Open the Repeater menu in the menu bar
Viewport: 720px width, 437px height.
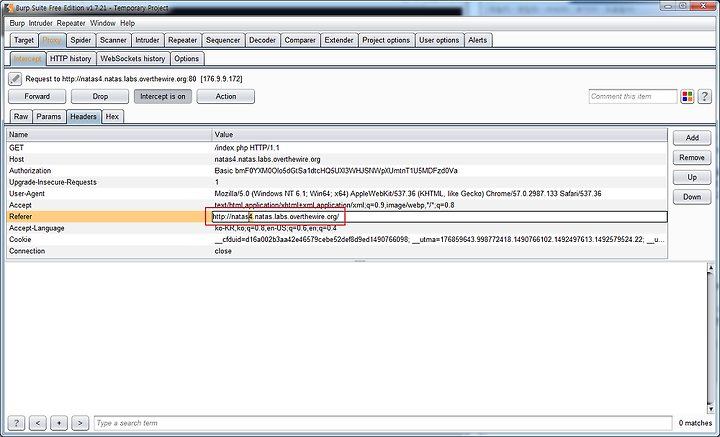[x=71, y=23]
